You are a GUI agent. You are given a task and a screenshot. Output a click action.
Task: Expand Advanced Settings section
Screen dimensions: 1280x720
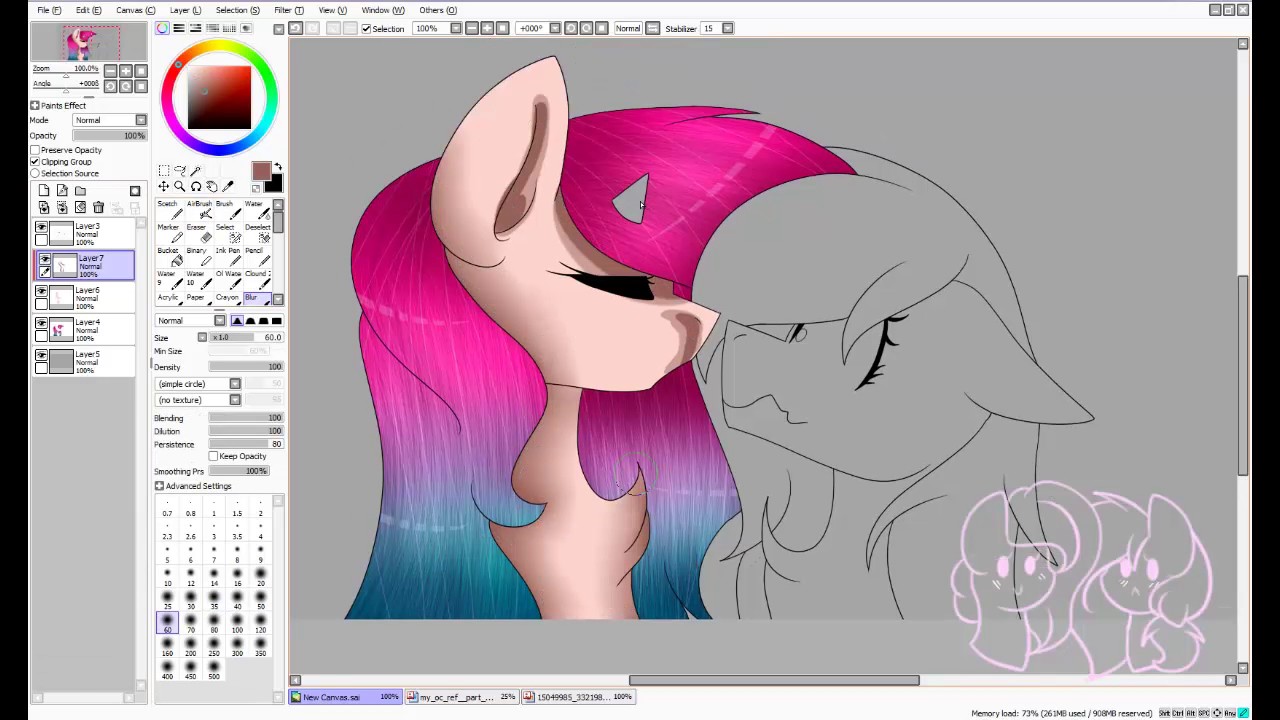159,486
